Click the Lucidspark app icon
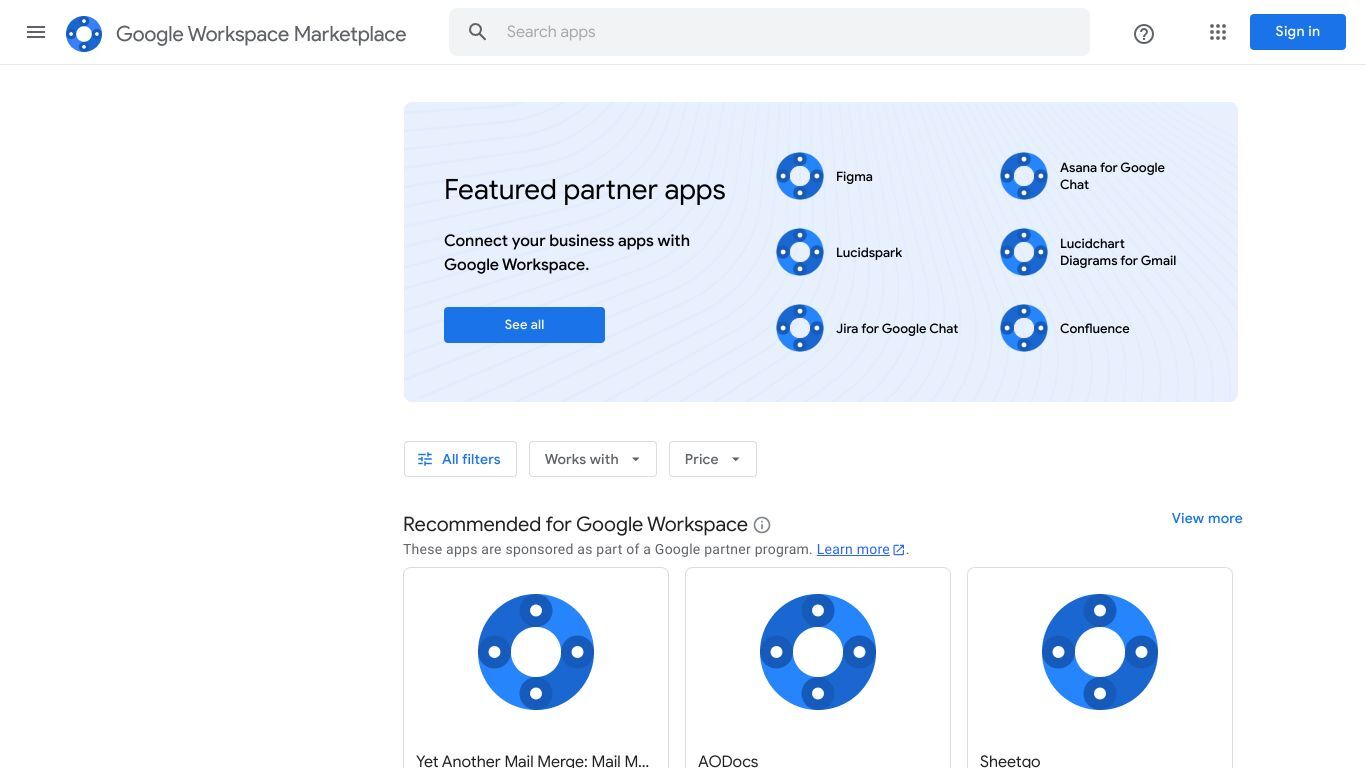The height and width of the screenshot is (768, 1366). [800, 252]
